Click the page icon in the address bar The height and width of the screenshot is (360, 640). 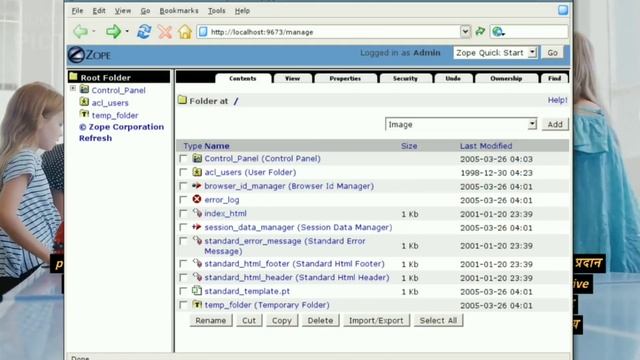203,31
